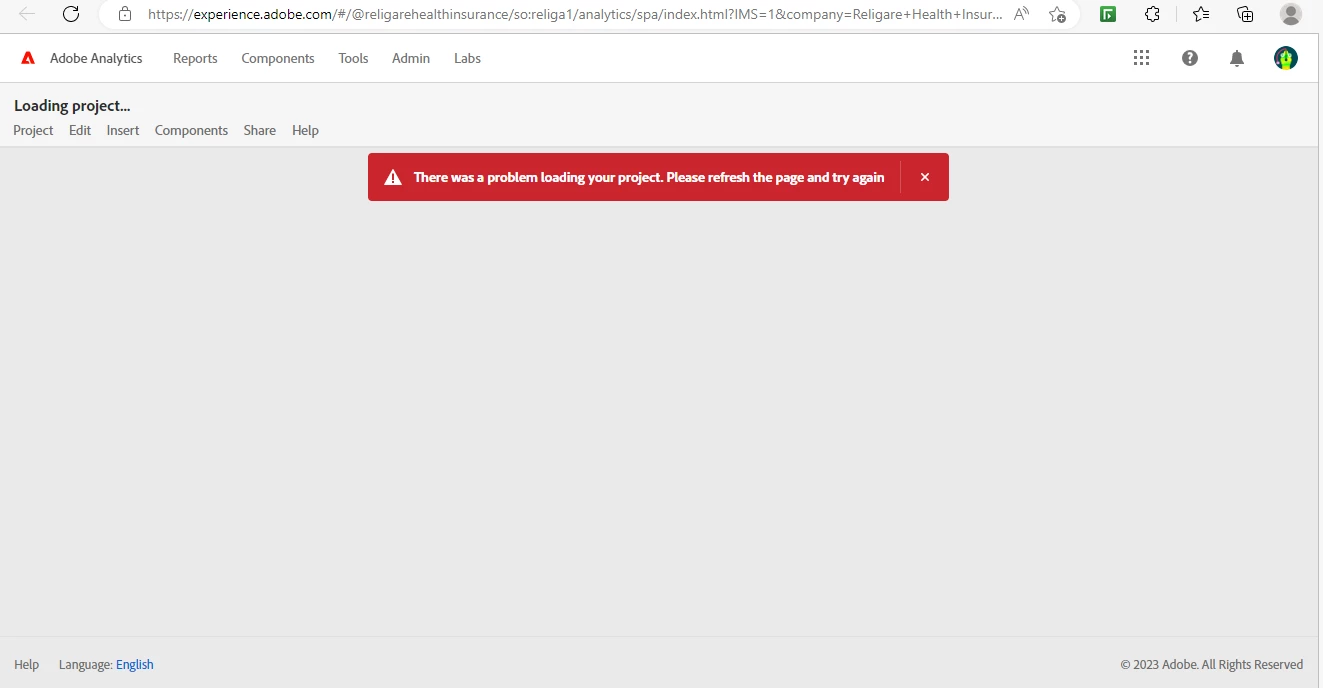Open the Collections icon
This screenshot has height=688, width=1323.
(x=1245, y=14)
